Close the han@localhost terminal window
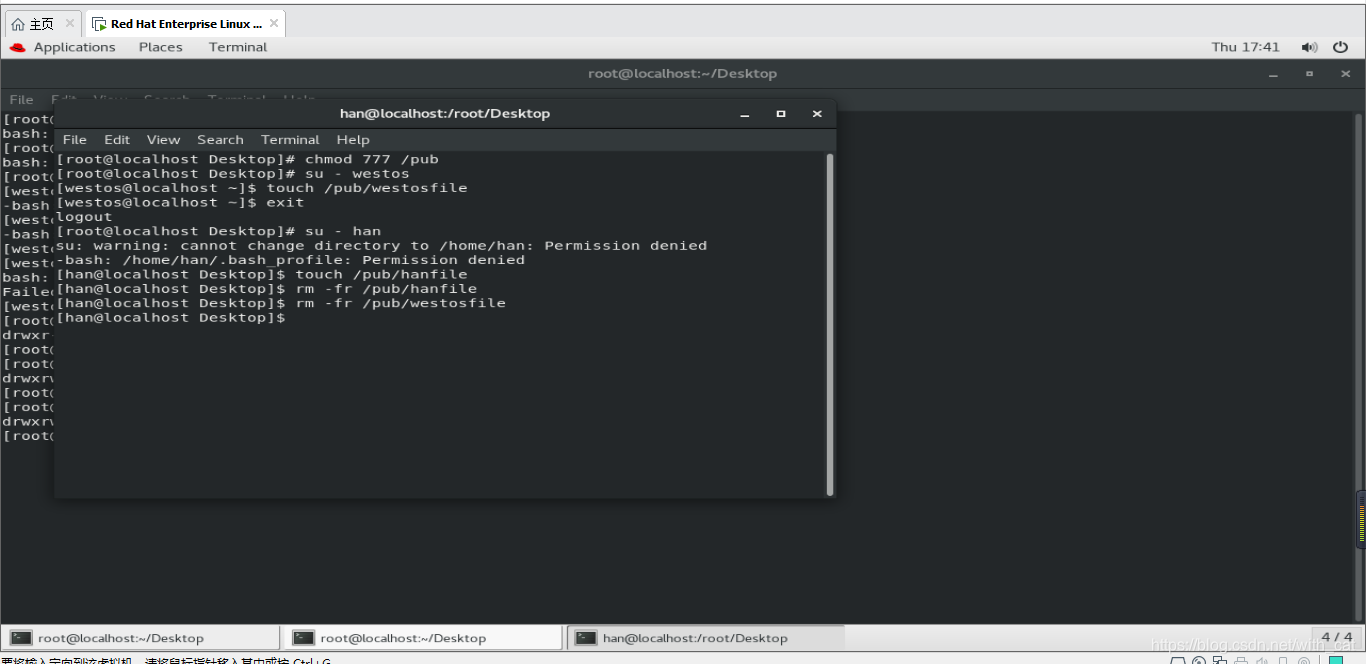Viewport: 1366px width, 664px height. pos(817,114)
